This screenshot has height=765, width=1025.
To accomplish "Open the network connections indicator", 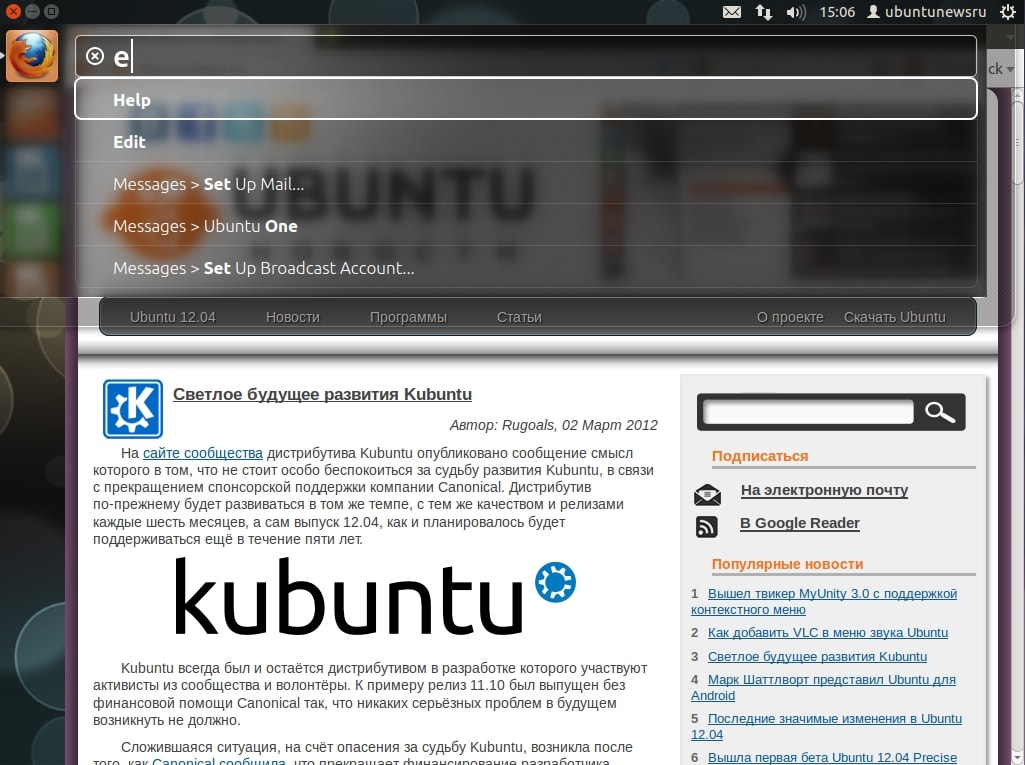I will click(764, 12).
